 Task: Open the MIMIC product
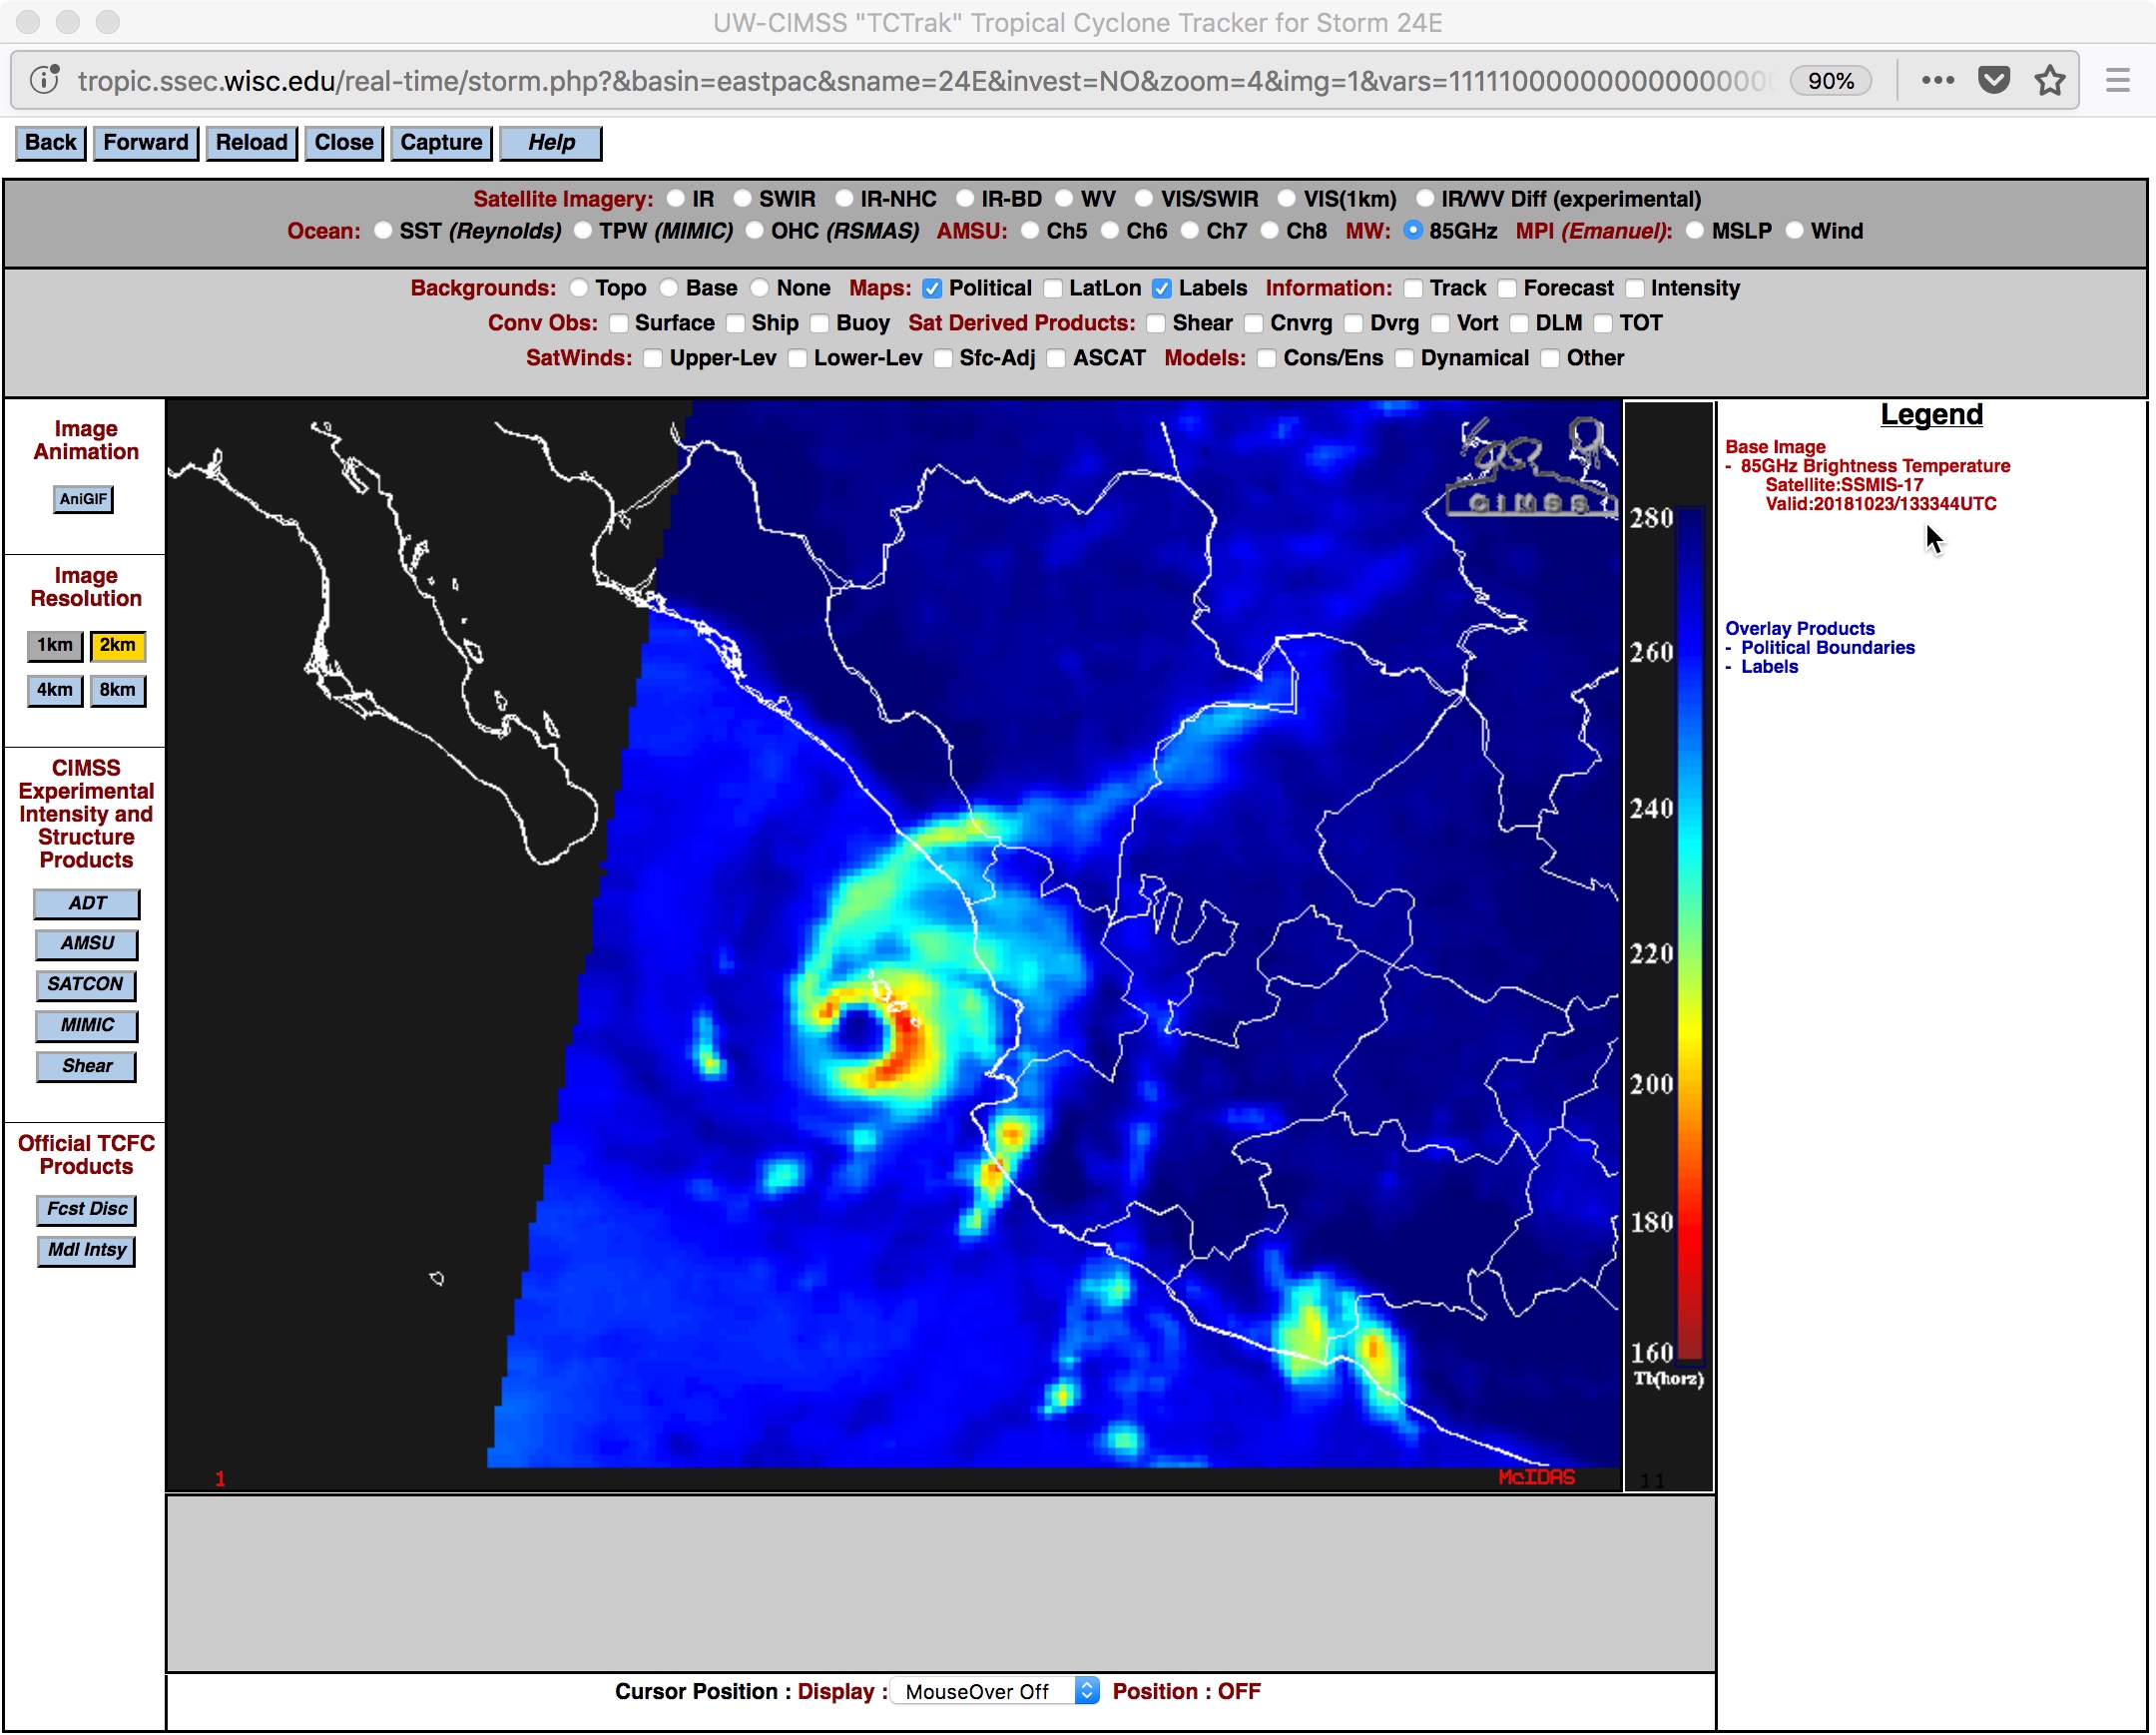(x=87, y=1026)
